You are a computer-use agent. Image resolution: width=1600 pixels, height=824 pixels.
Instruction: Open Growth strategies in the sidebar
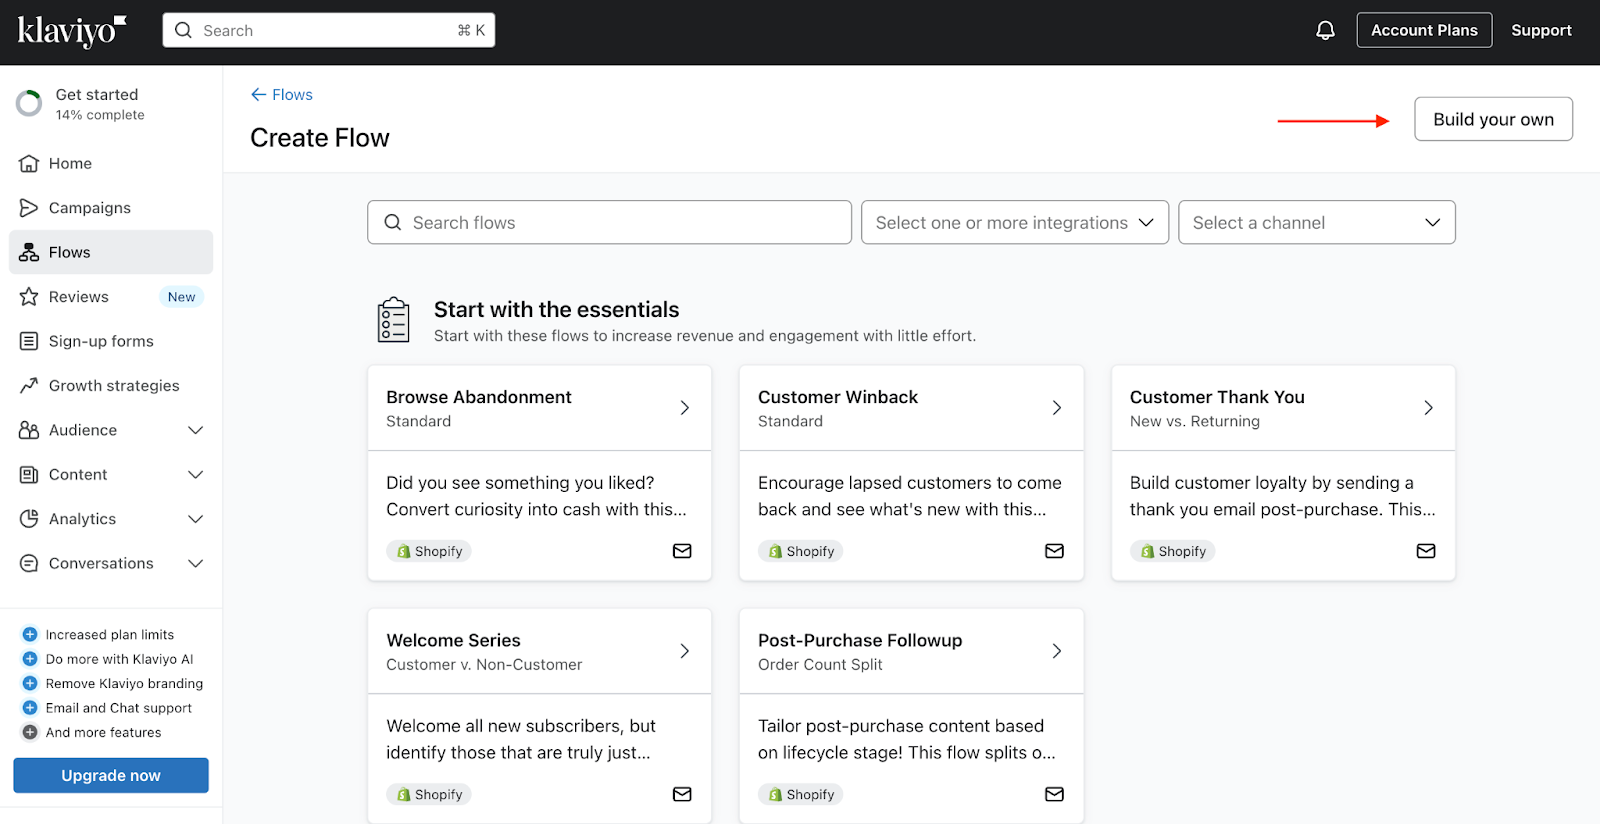coord(111,386)
